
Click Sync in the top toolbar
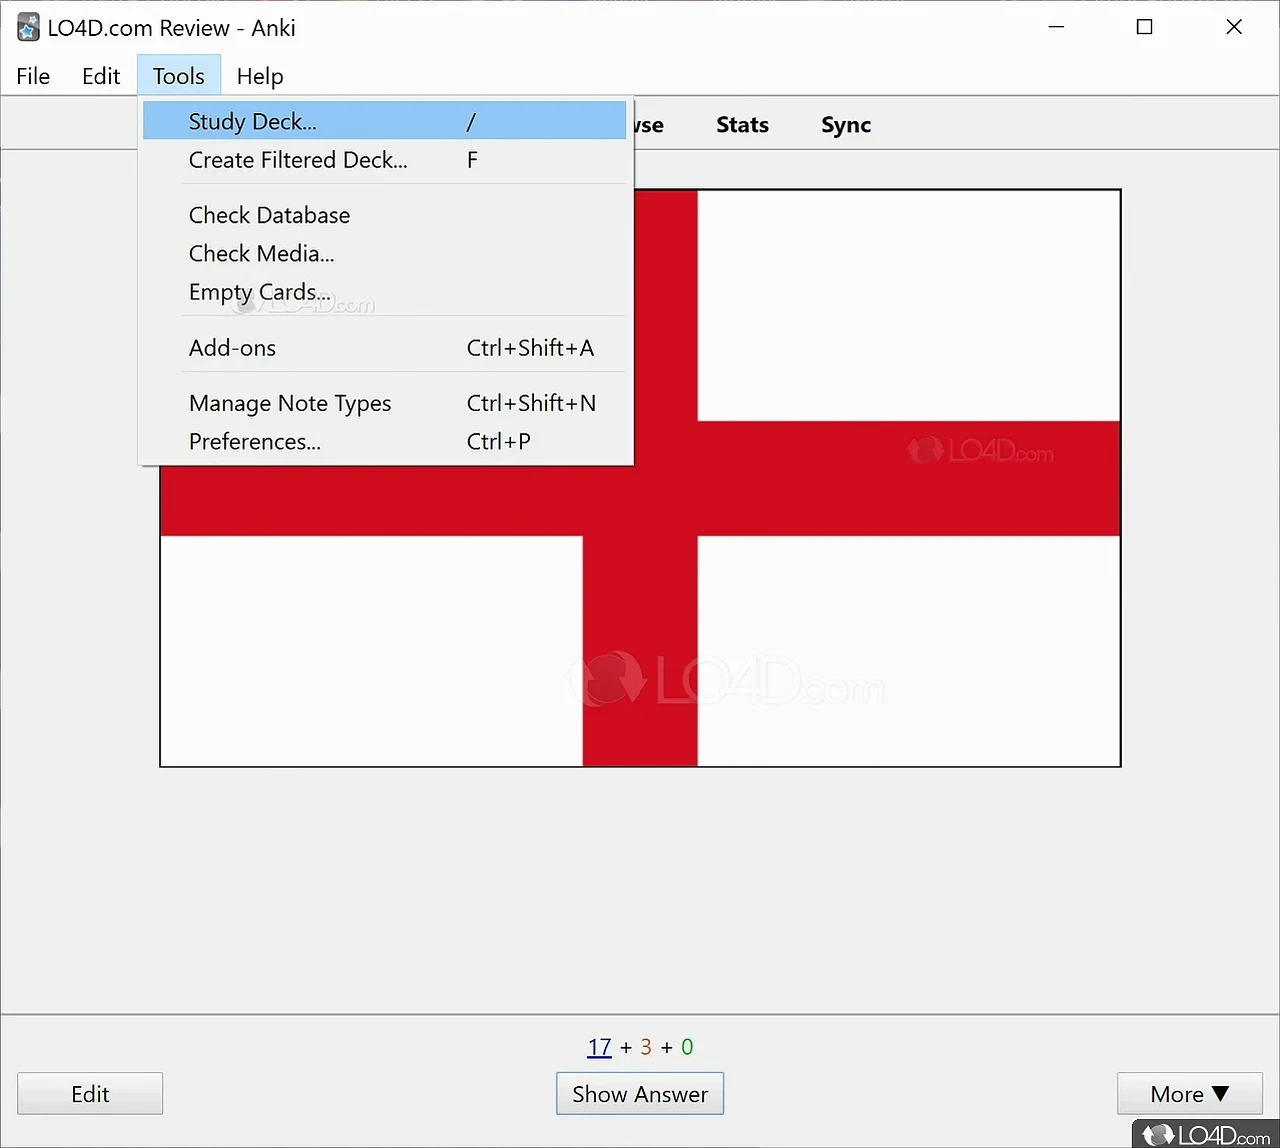point(846,125)
